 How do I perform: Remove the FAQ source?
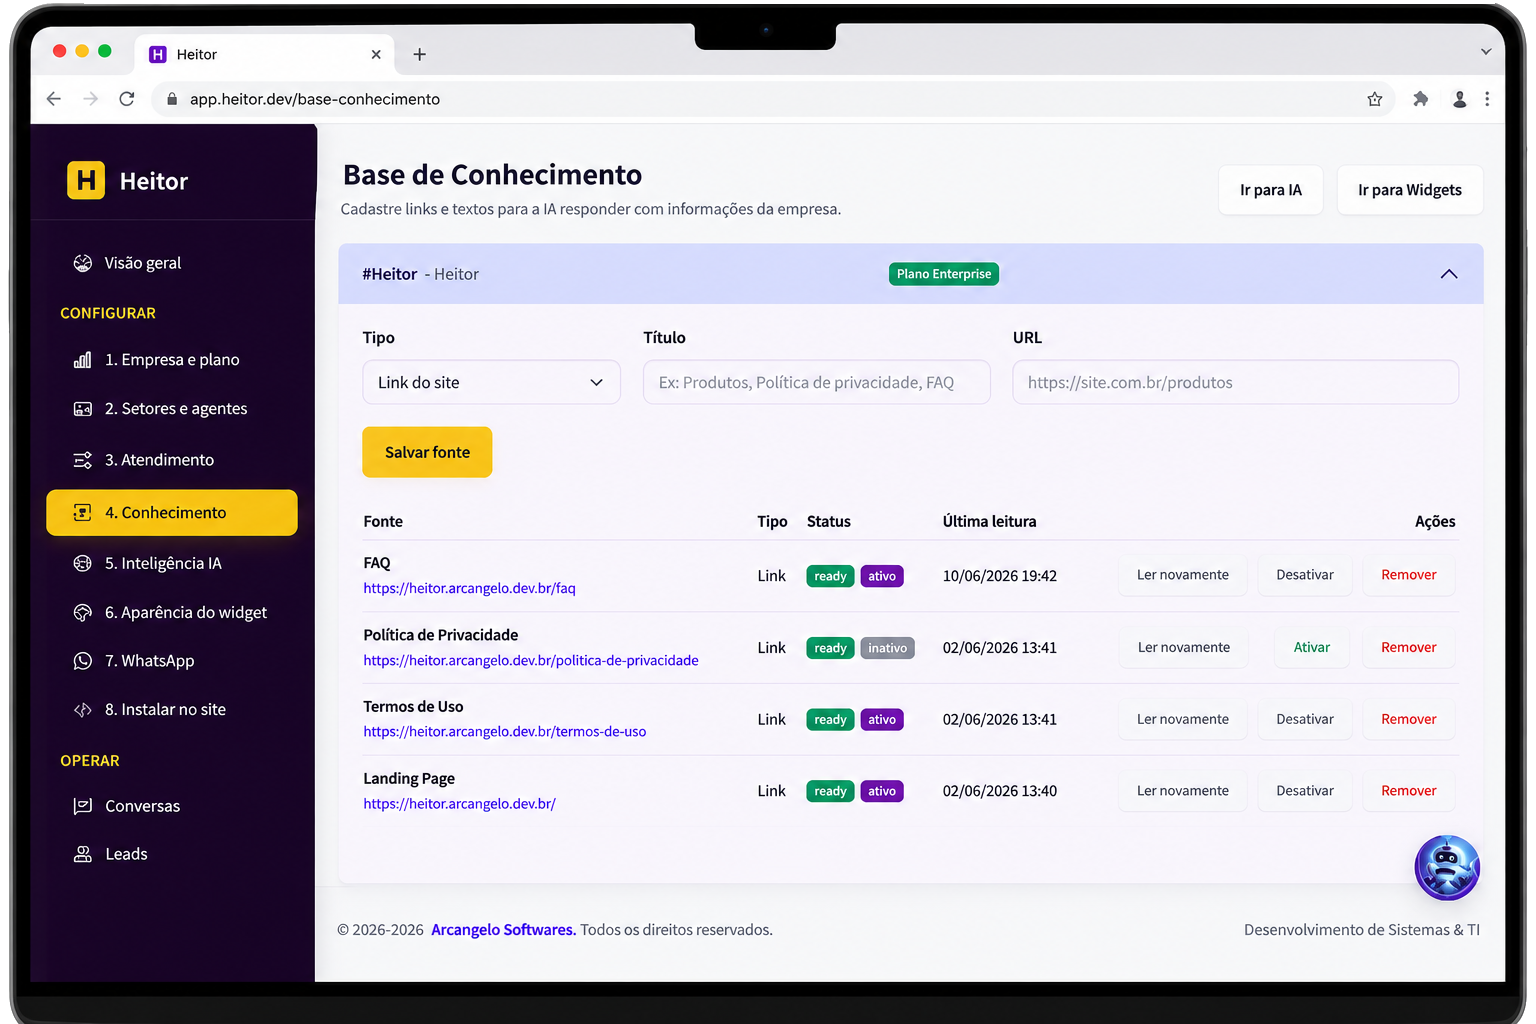1409,575
